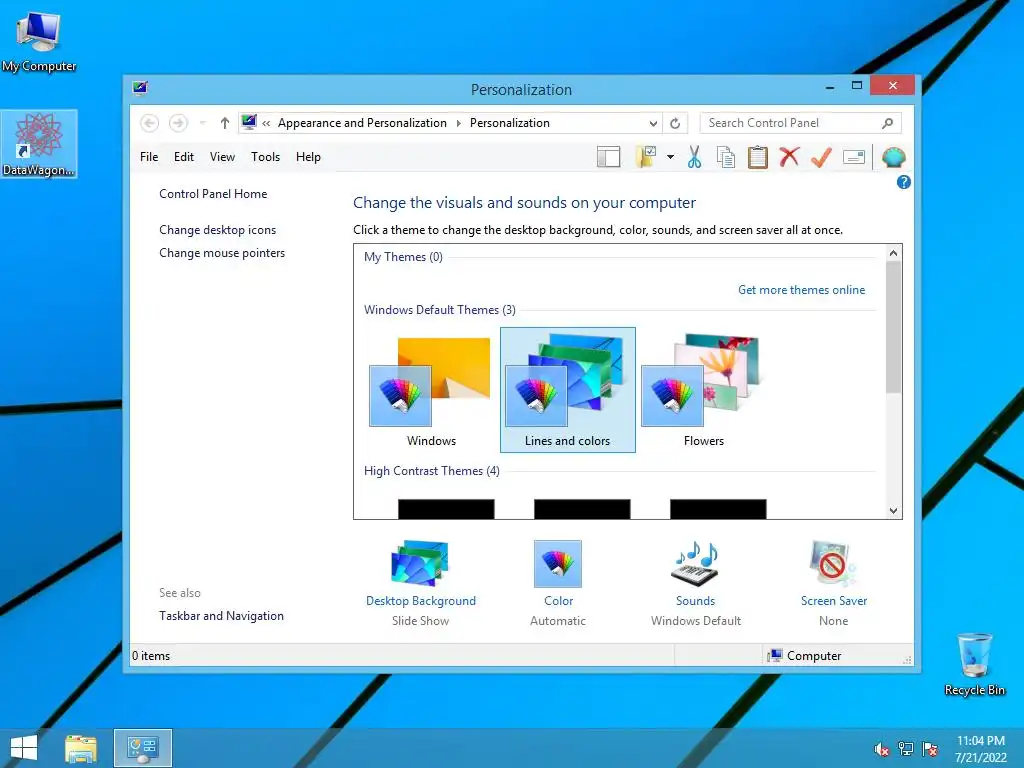The height and width of the screenshot is (768, 1024).
Task: Open the Tools menu
Action: click(x=265, y=157)
